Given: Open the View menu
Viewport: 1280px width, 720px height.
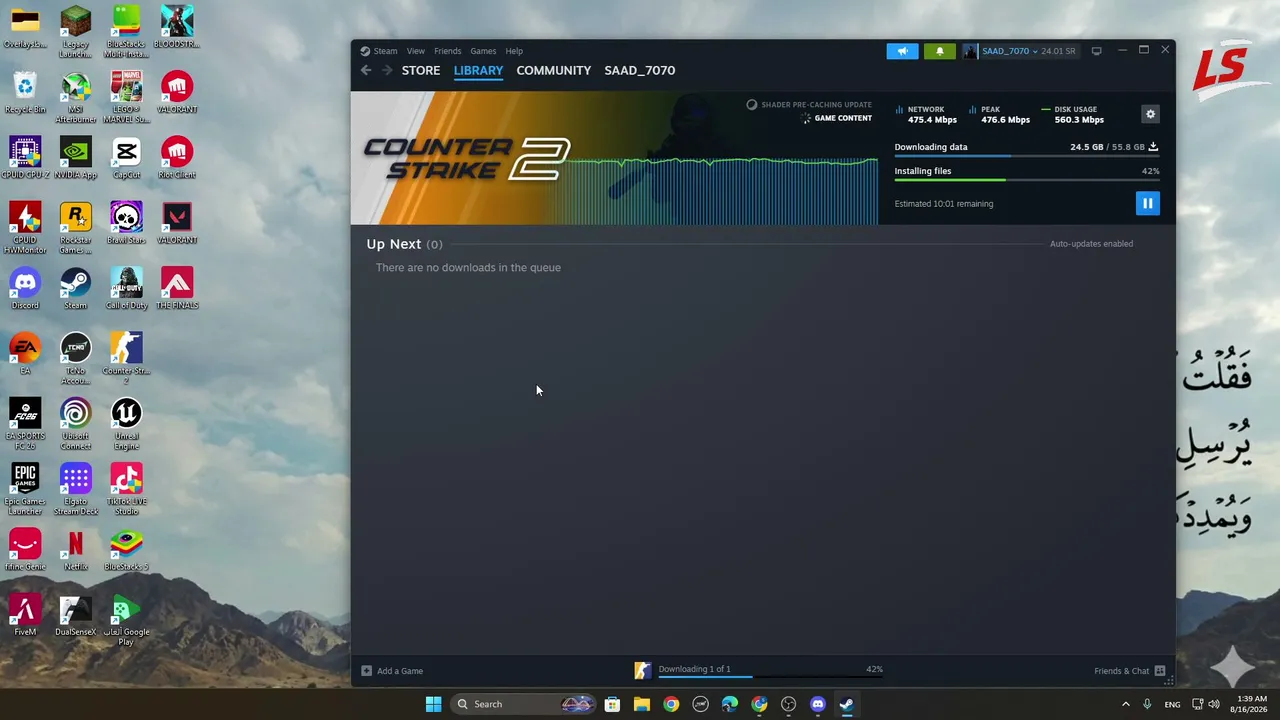Looking at the screenshot, I should [x=415, y=51].
